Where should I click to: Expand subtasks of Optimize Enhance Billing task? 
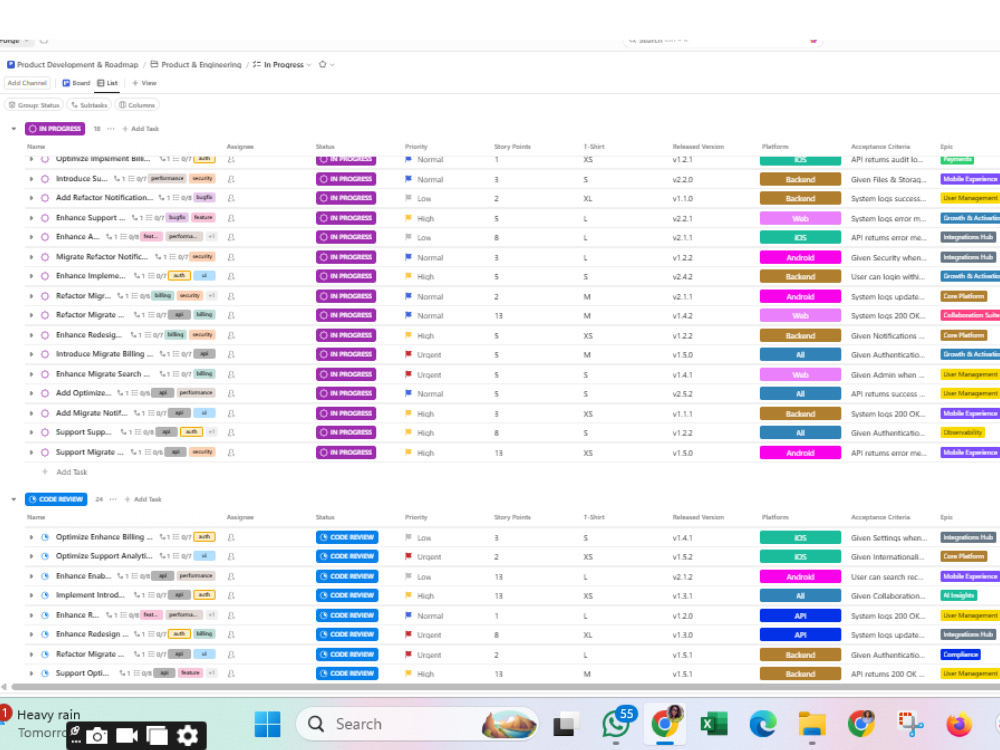tap(31, 538)
